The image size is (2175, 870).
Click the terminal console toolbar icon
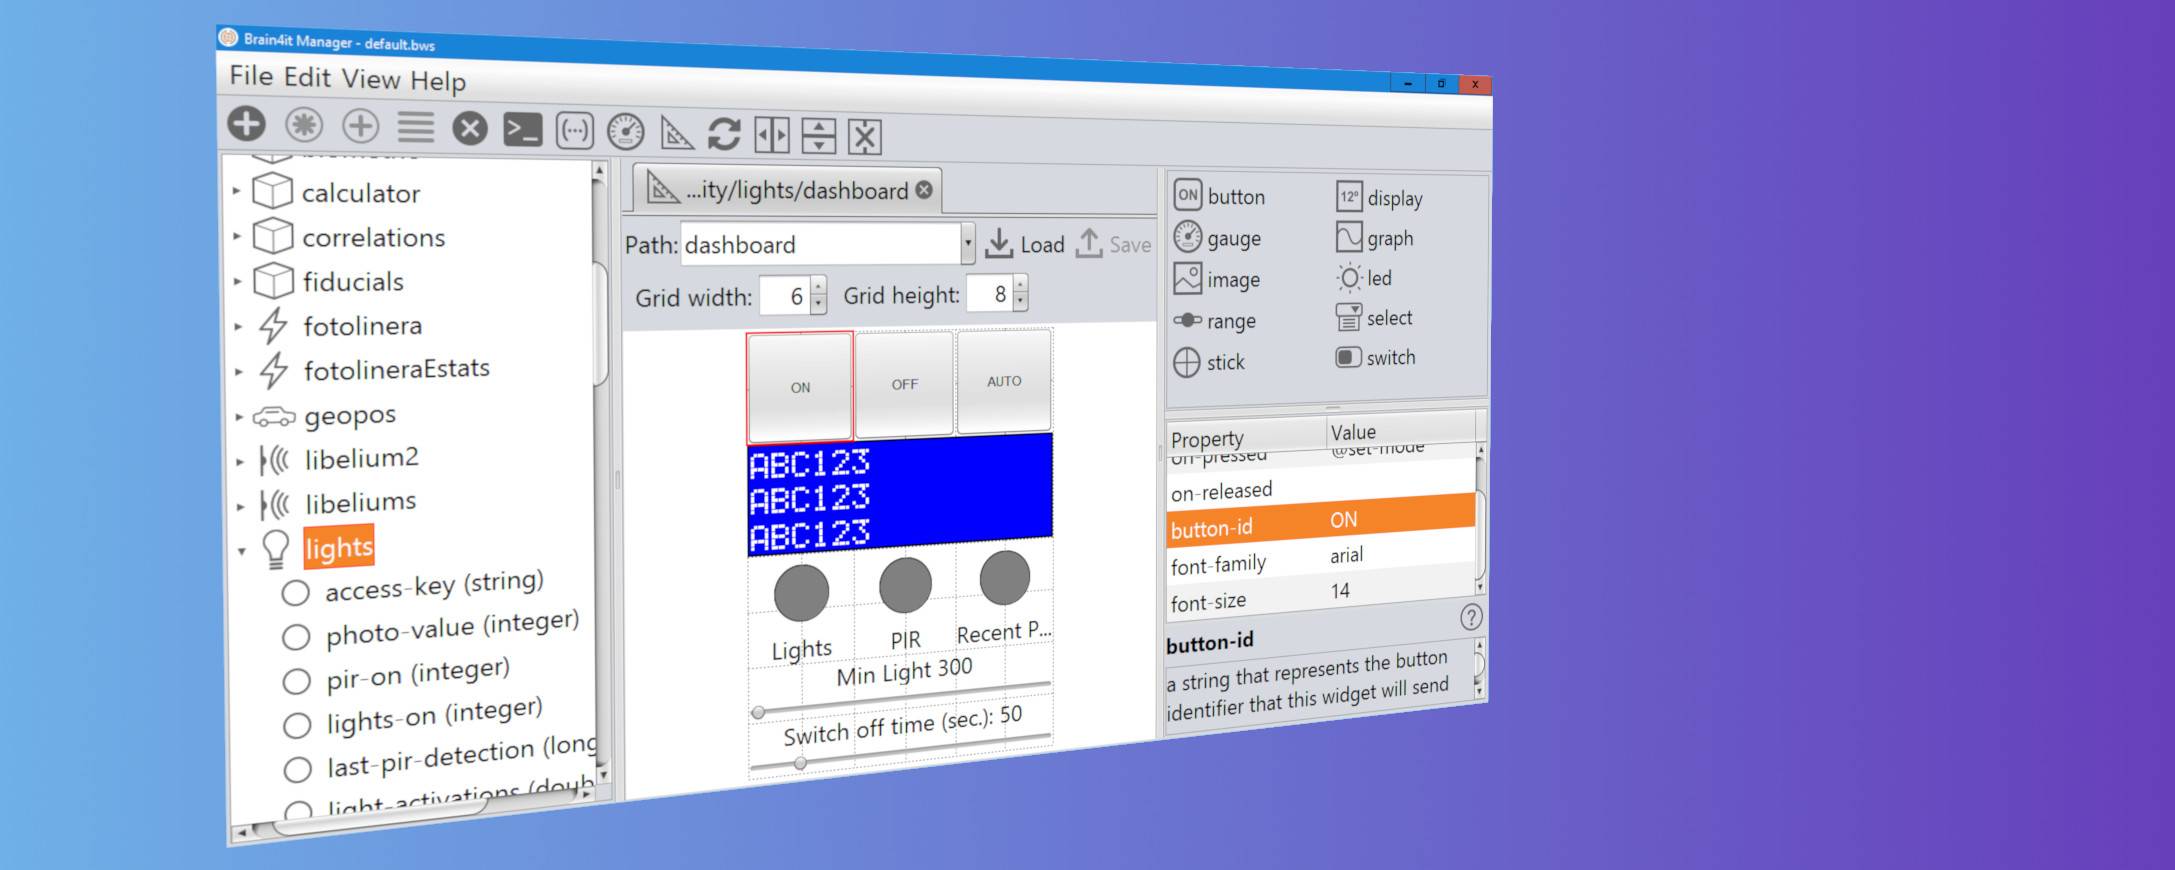coord(522,130)
